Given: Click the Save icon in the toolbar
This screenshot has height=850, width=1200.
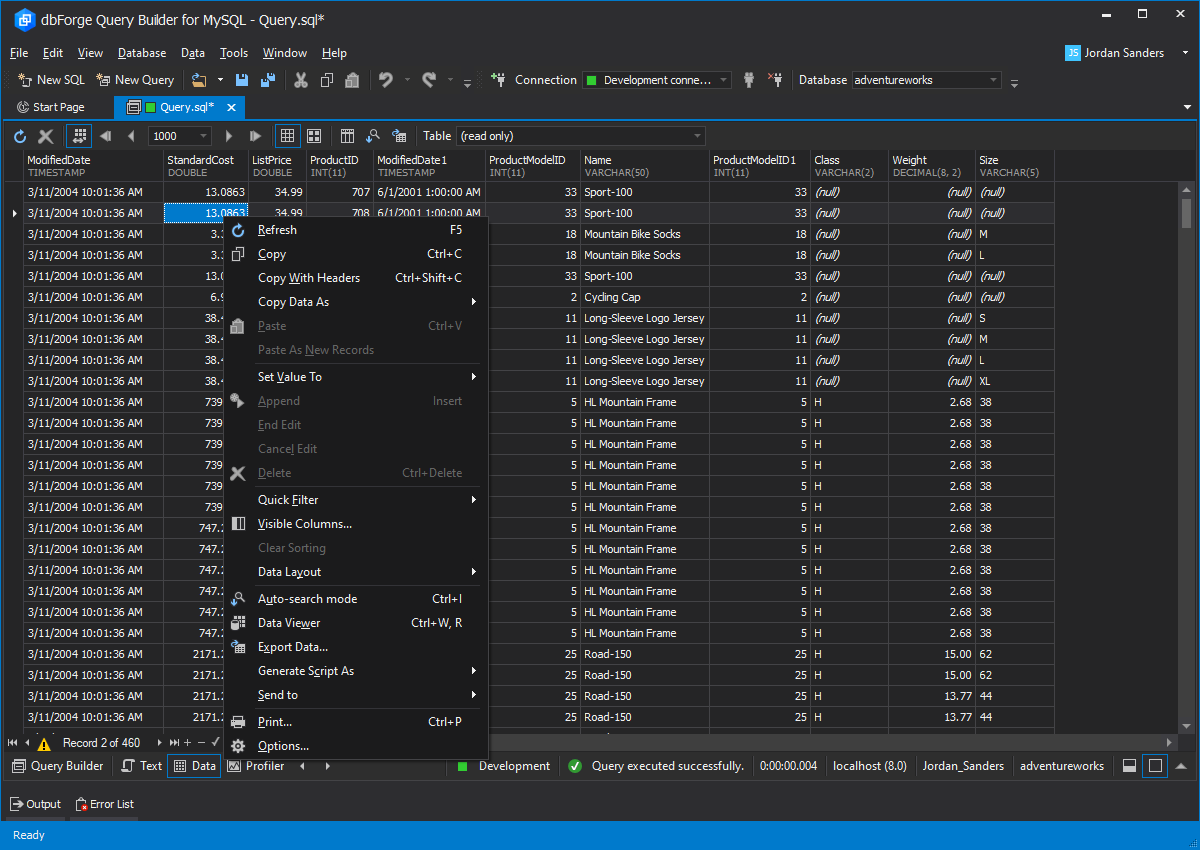Looking at the screenshot, I should [241, 80].
